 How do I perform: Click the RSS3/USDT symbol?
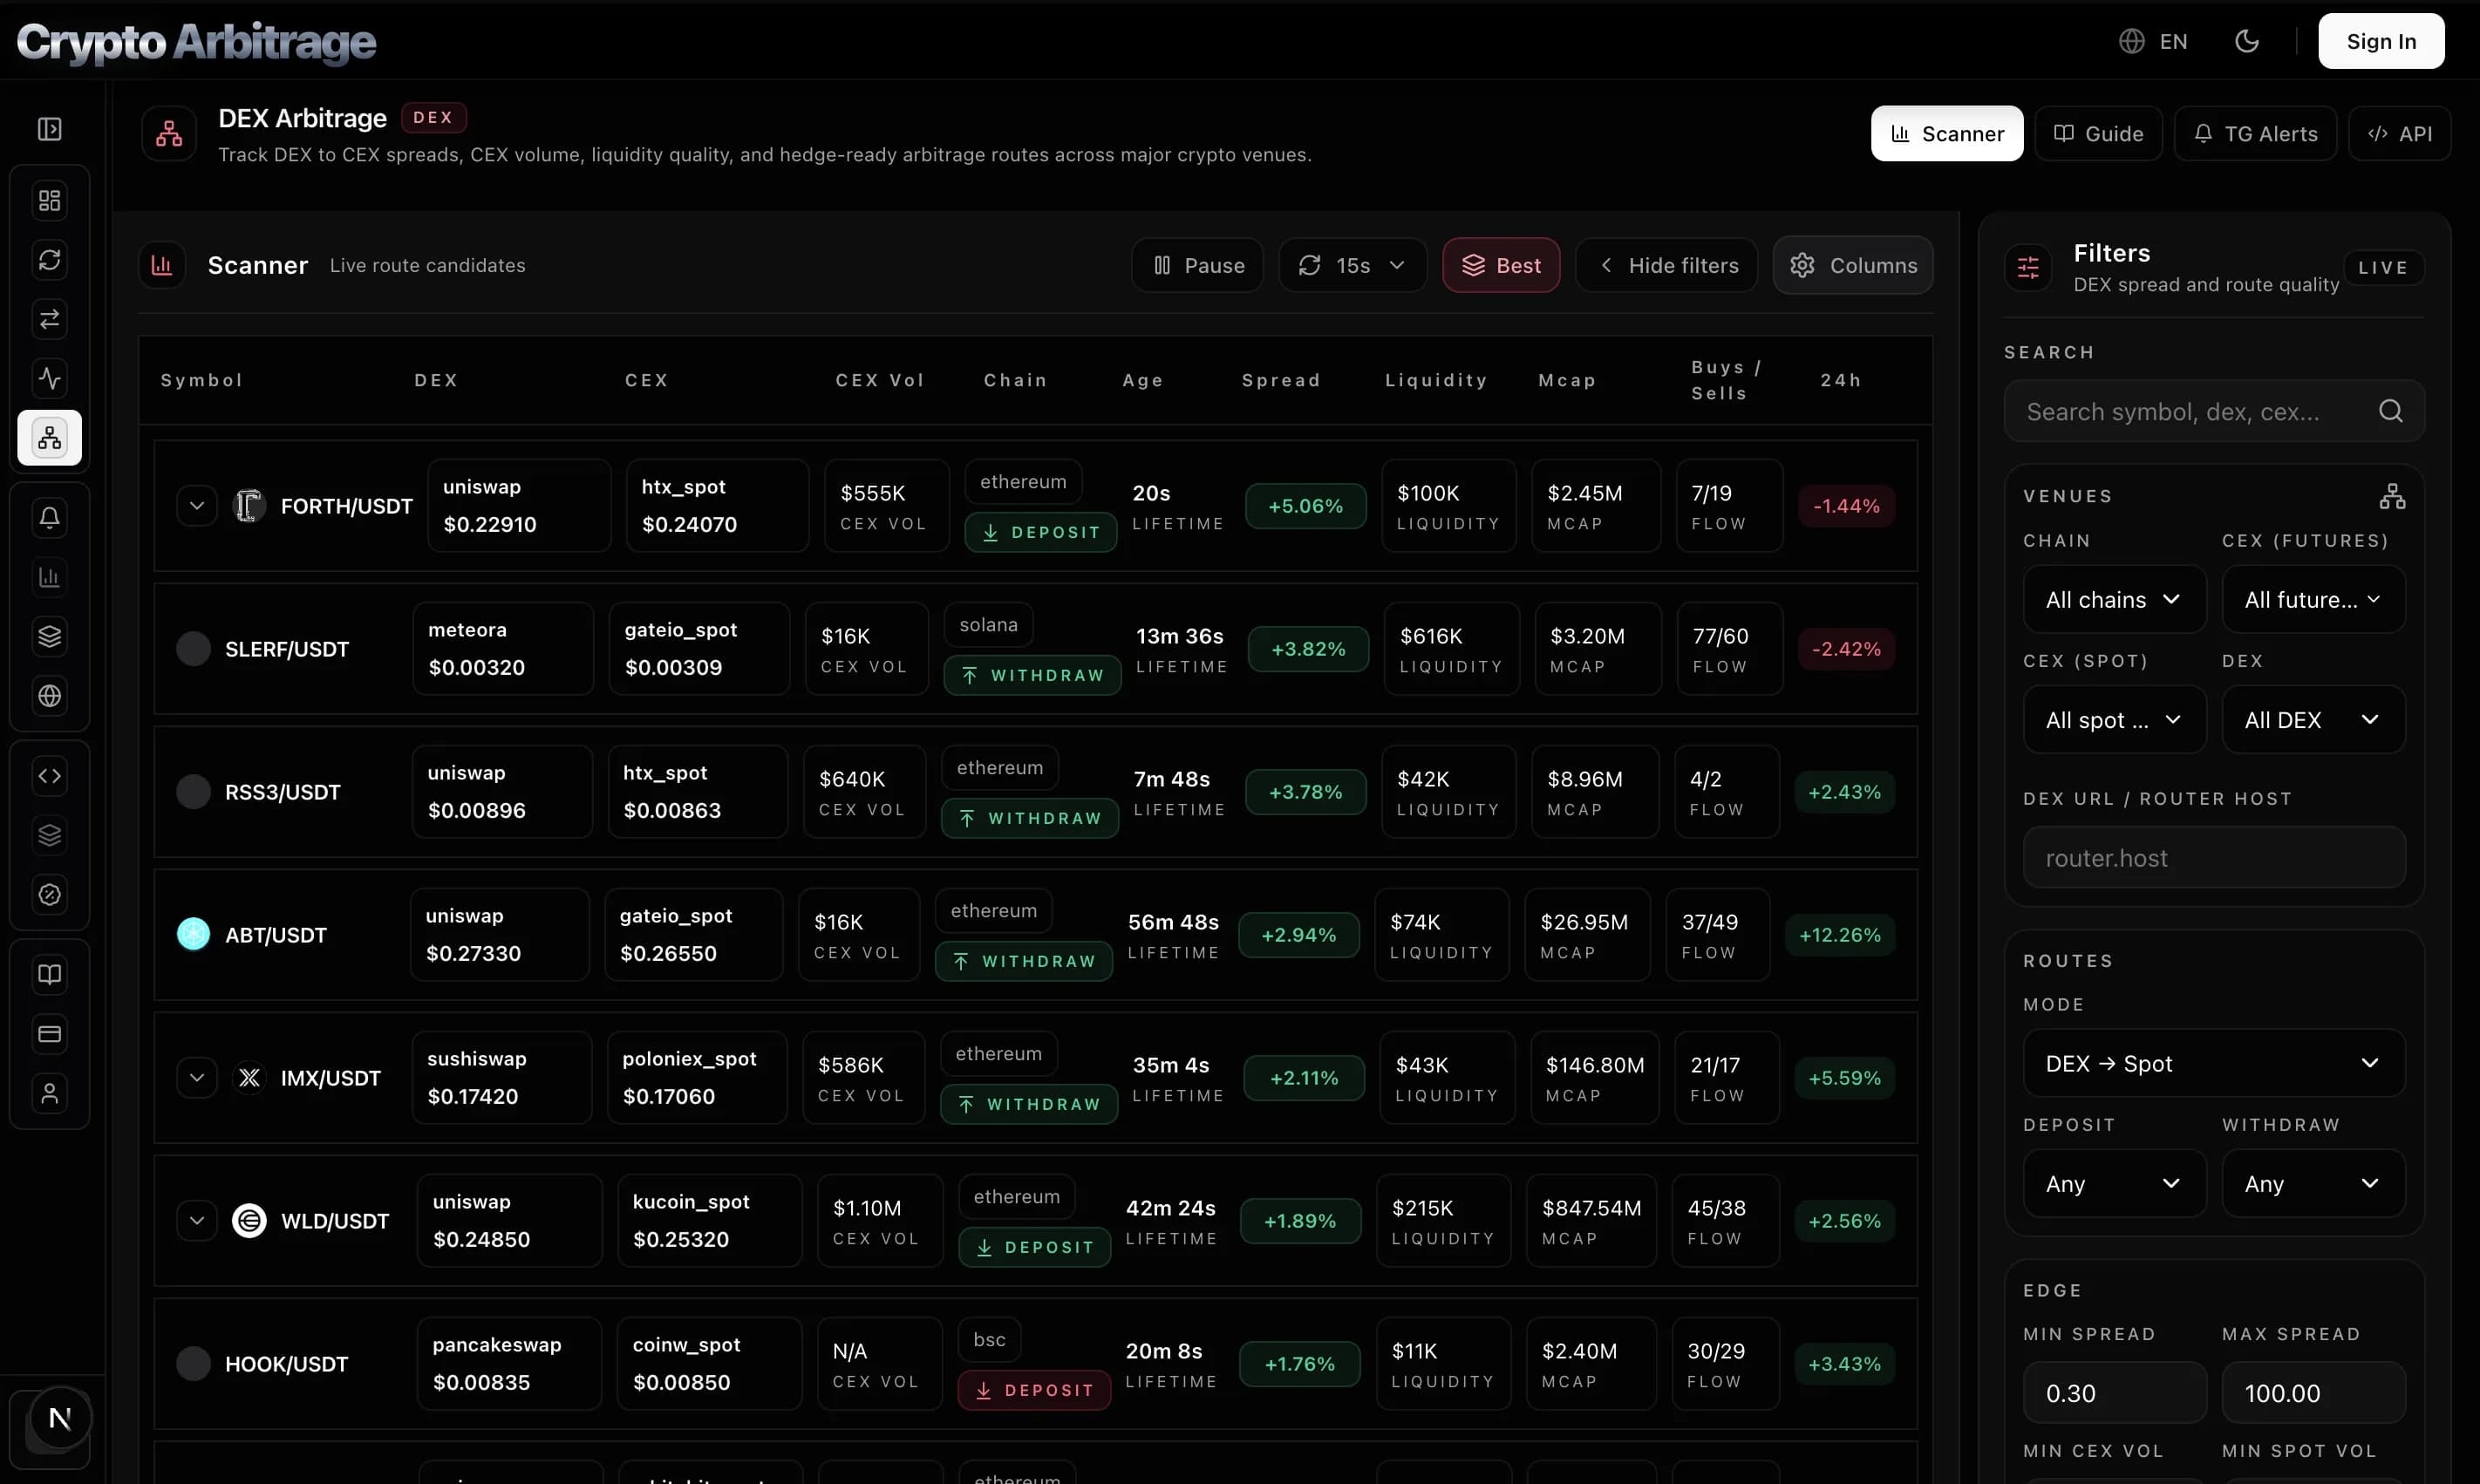[282, 792]
